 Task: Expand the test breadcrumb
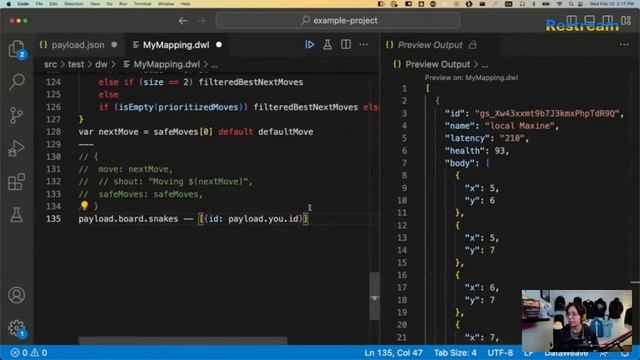76,64
